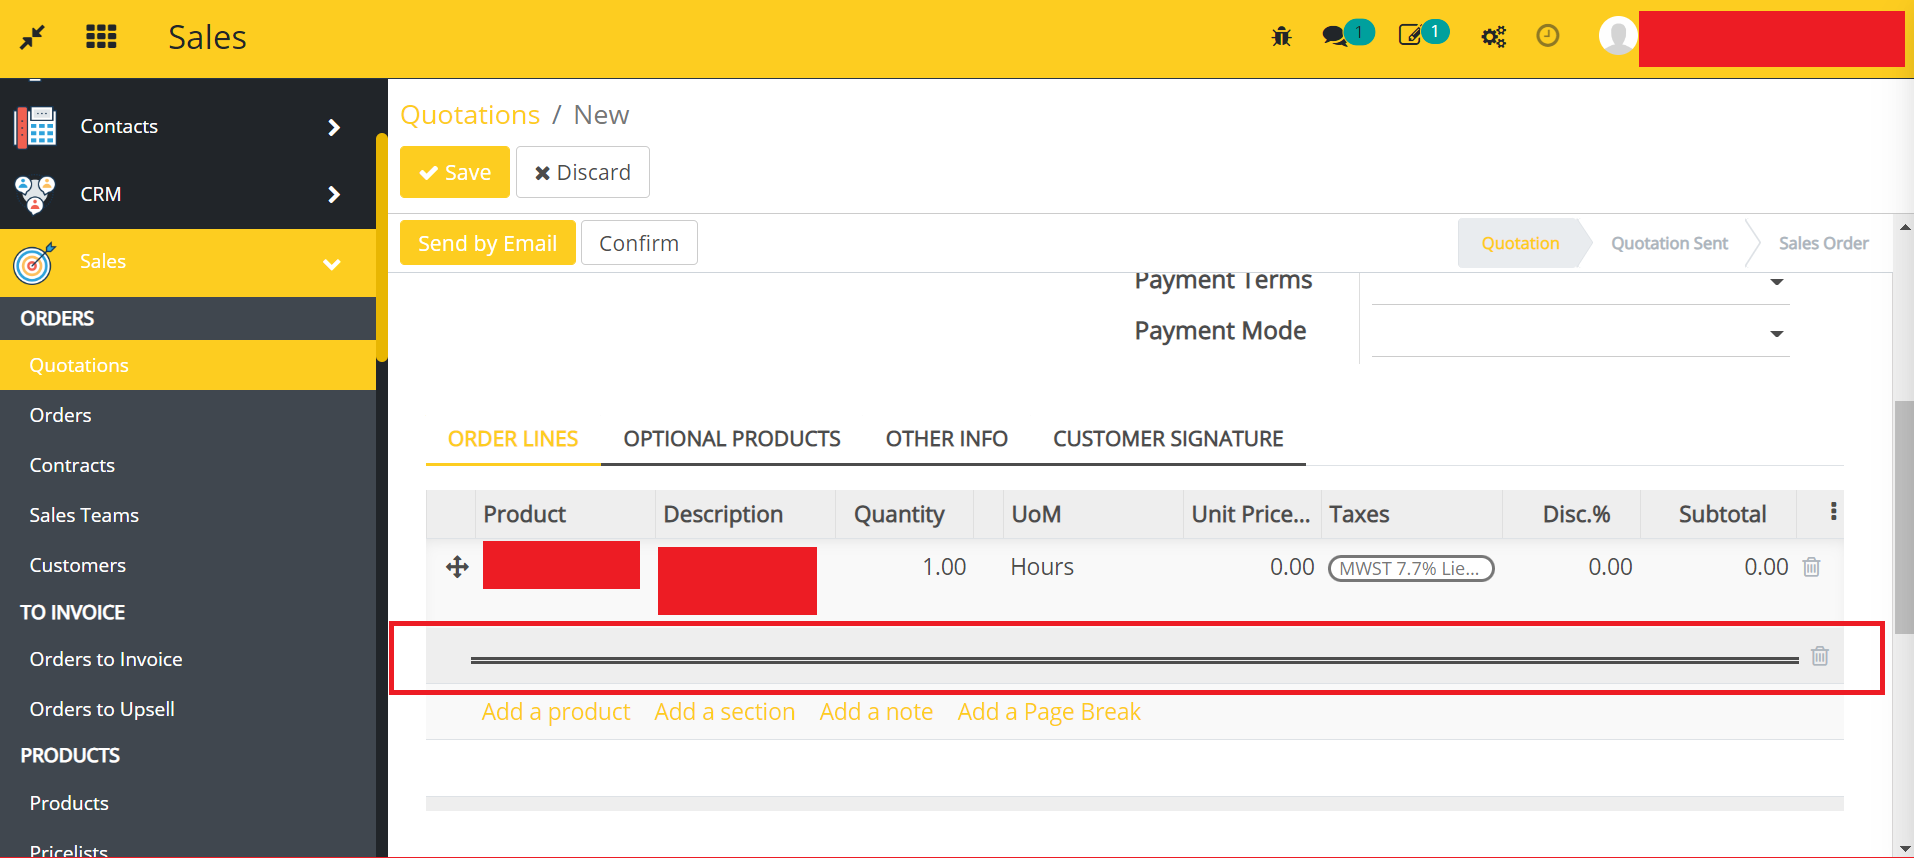This screenshot has height=858, width=1914.
Task: Open Orders to Invoice in sidebar
Action: click(106, 660)
